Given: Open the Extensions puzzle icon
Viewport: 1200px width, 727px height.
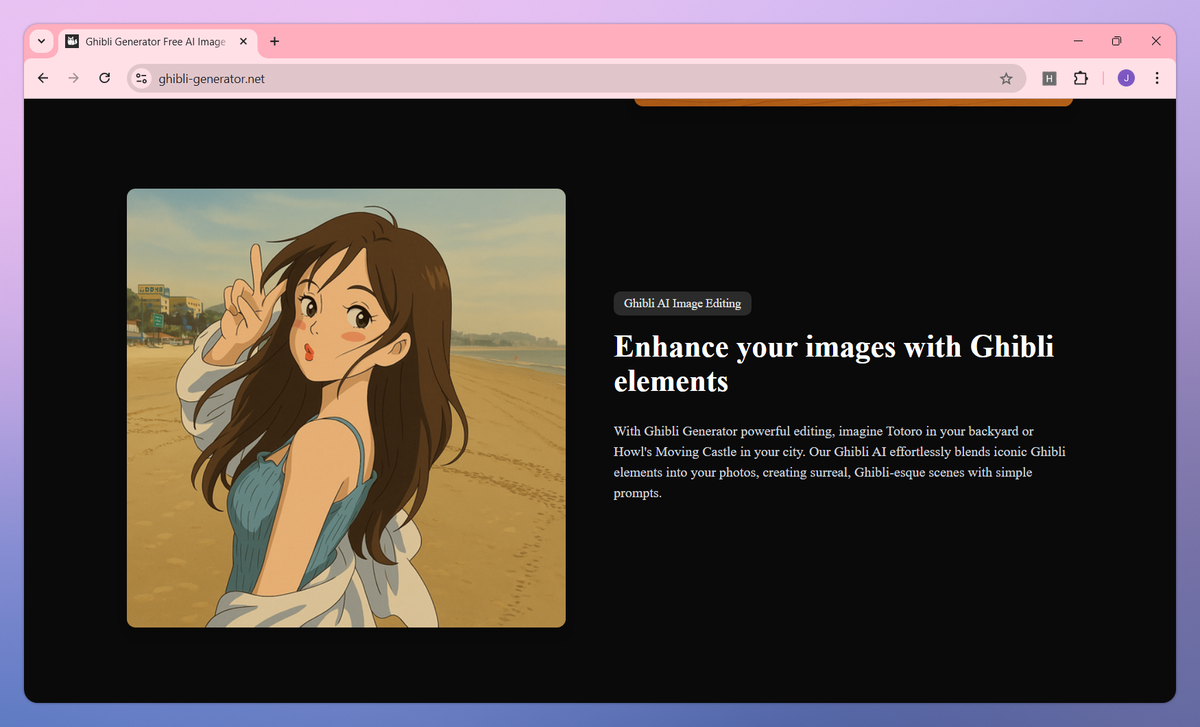Looking at the screenshot, I should point(1080,78).
